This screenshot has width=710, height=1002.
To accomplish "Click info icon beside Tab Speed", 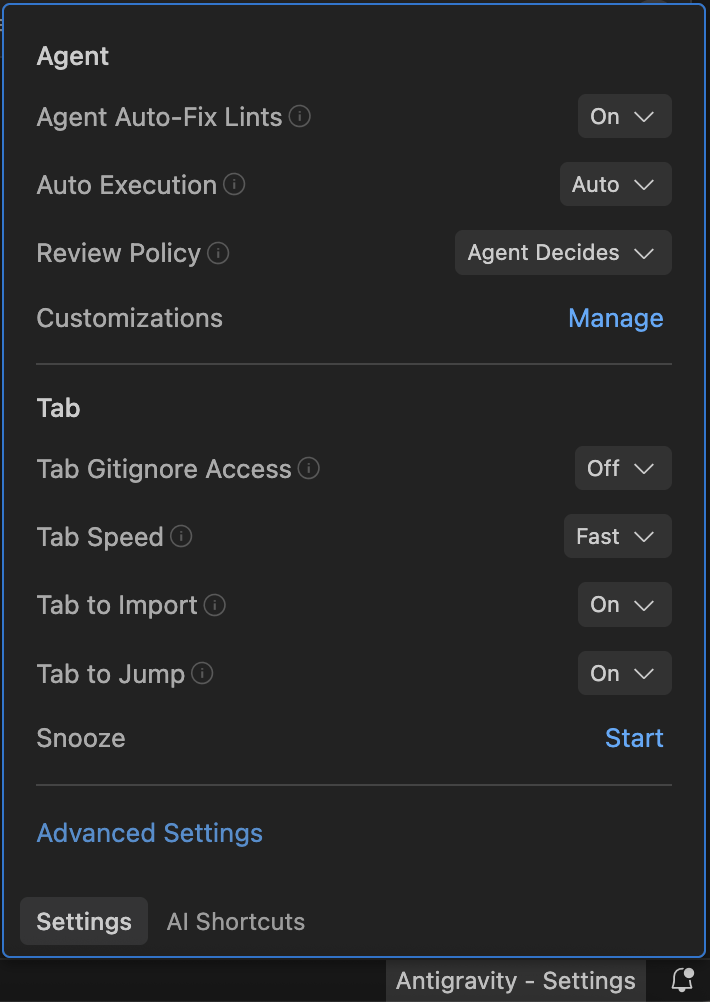I will point(181,537).
